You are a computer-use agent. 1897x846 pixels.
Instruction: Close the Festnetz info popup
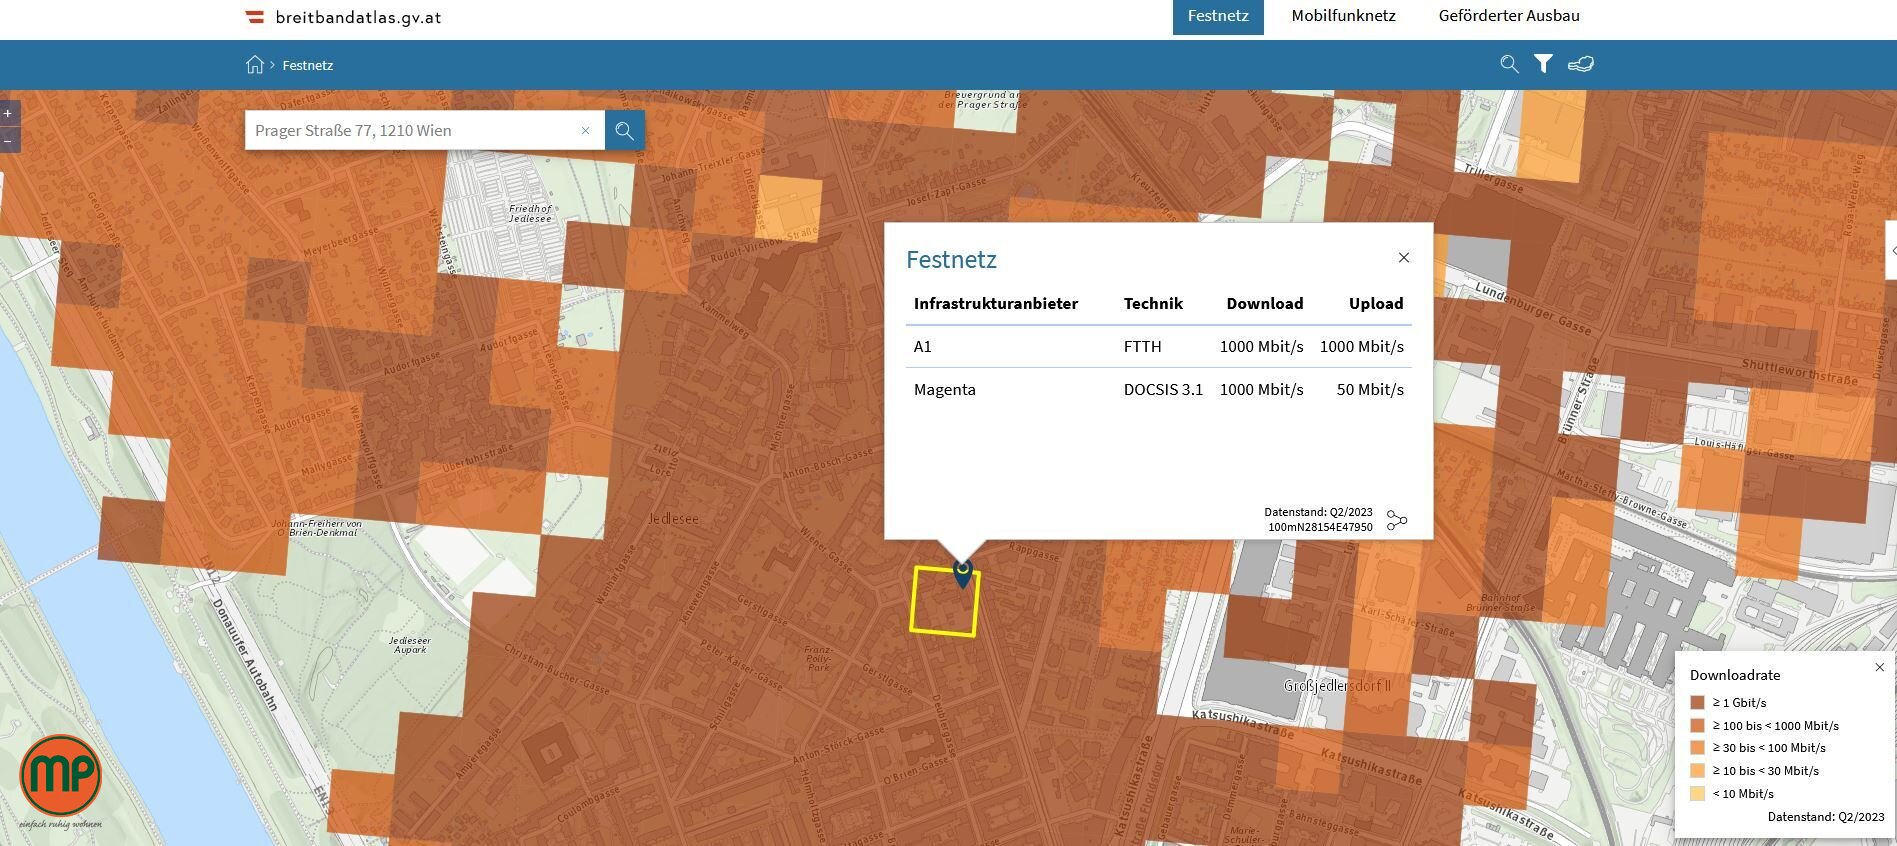[x=1403, y=258]
